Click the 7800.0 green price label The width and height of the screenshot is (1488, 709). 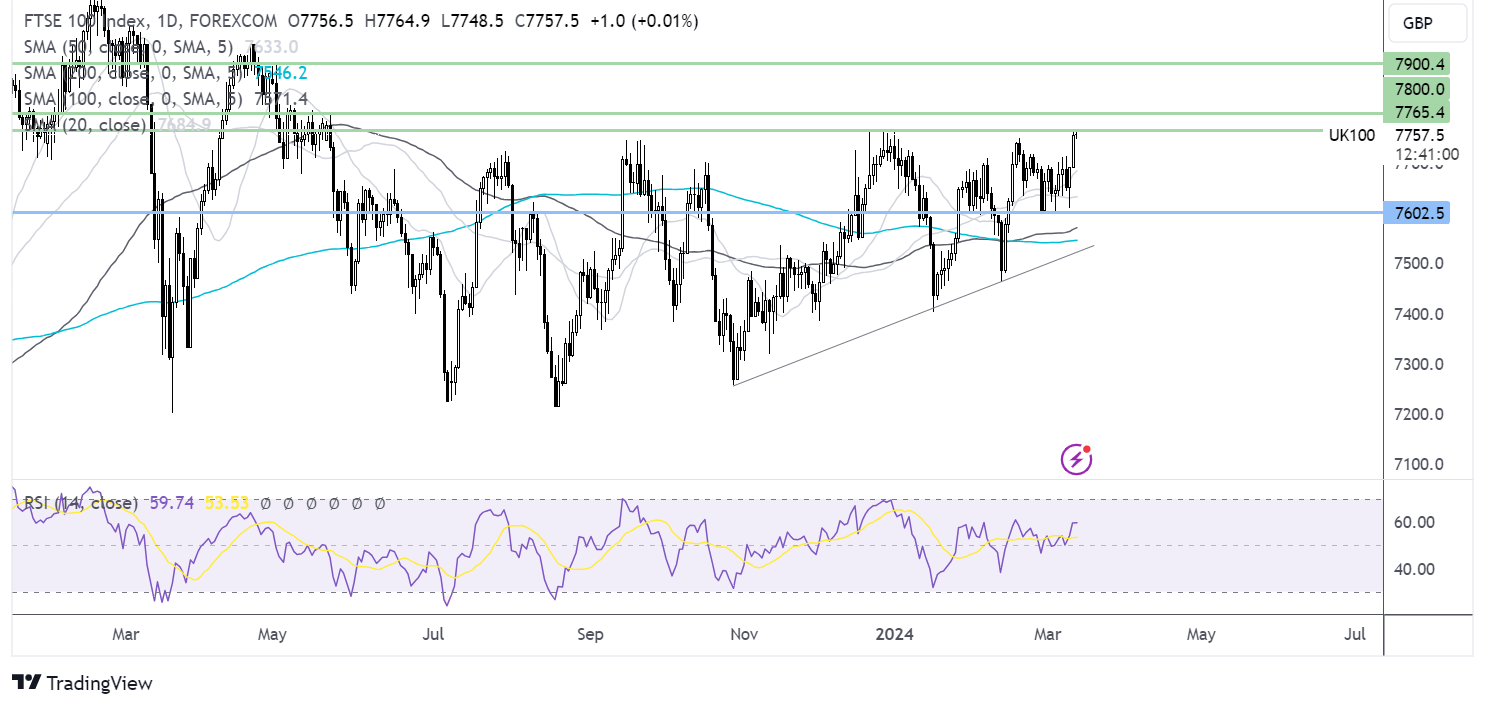1416,89
